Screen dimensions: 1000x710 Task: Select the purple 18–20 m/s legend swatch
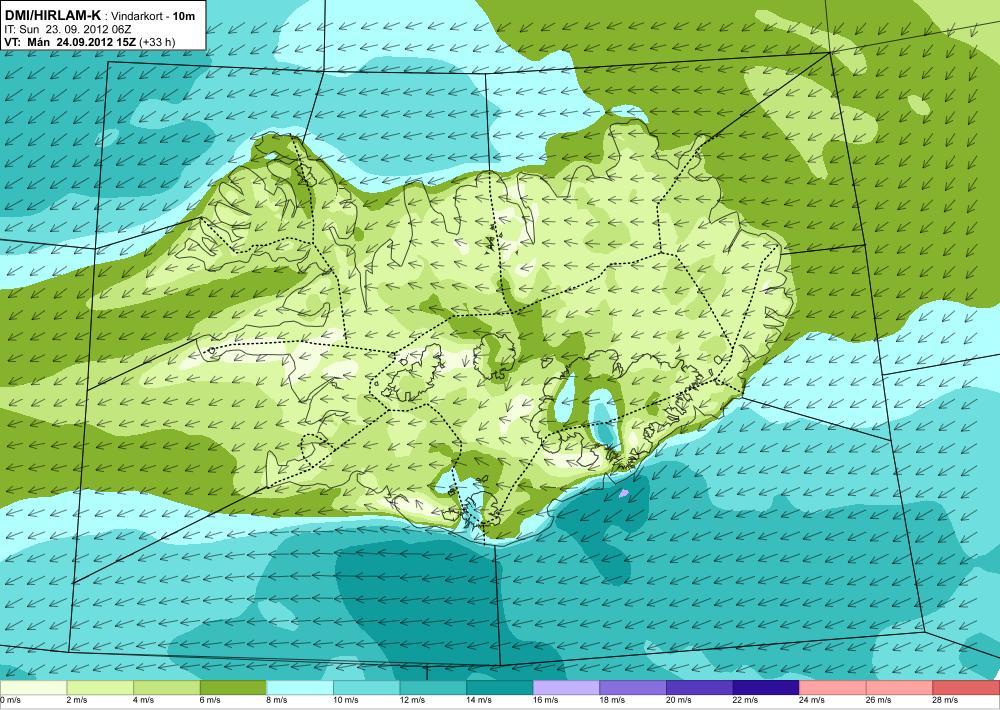tap(633, 688)
